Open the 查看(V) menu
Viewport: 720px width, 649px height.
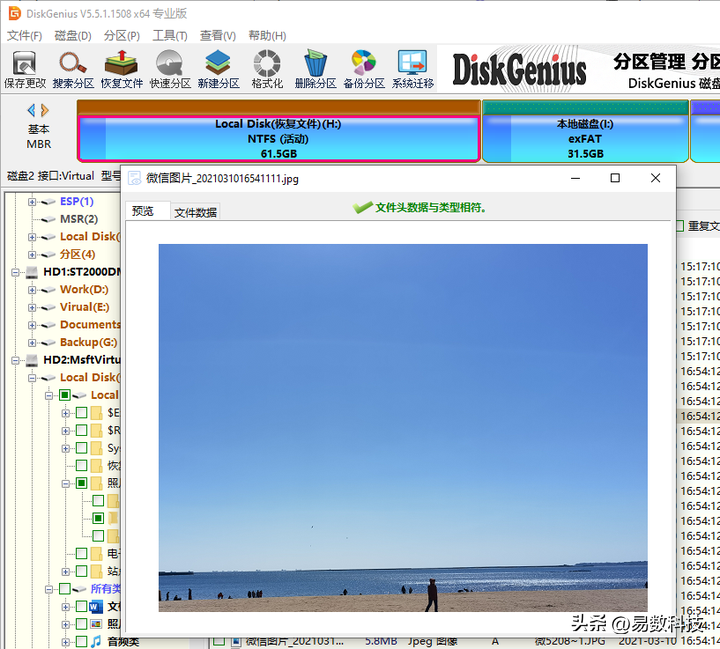(218, 36)
